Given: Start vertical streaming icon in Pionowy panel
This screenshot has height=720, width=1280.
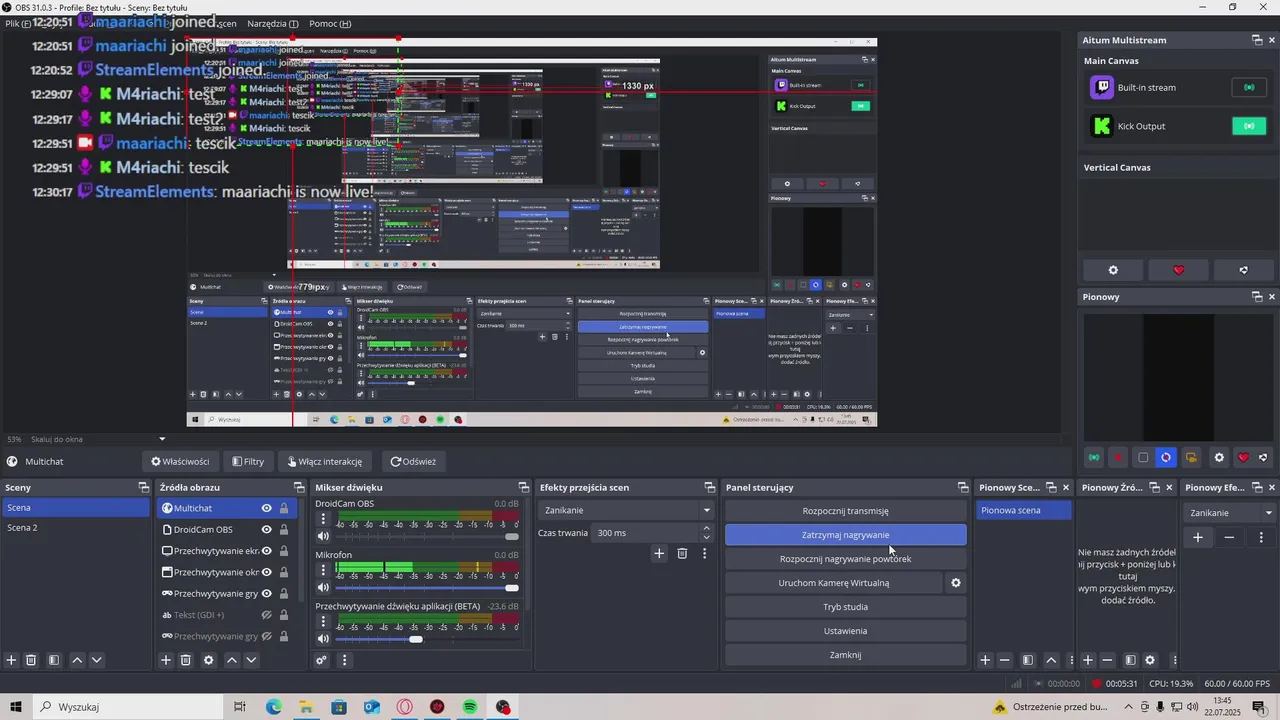Looking at the screenshot, I should (x=1094, y=457).
